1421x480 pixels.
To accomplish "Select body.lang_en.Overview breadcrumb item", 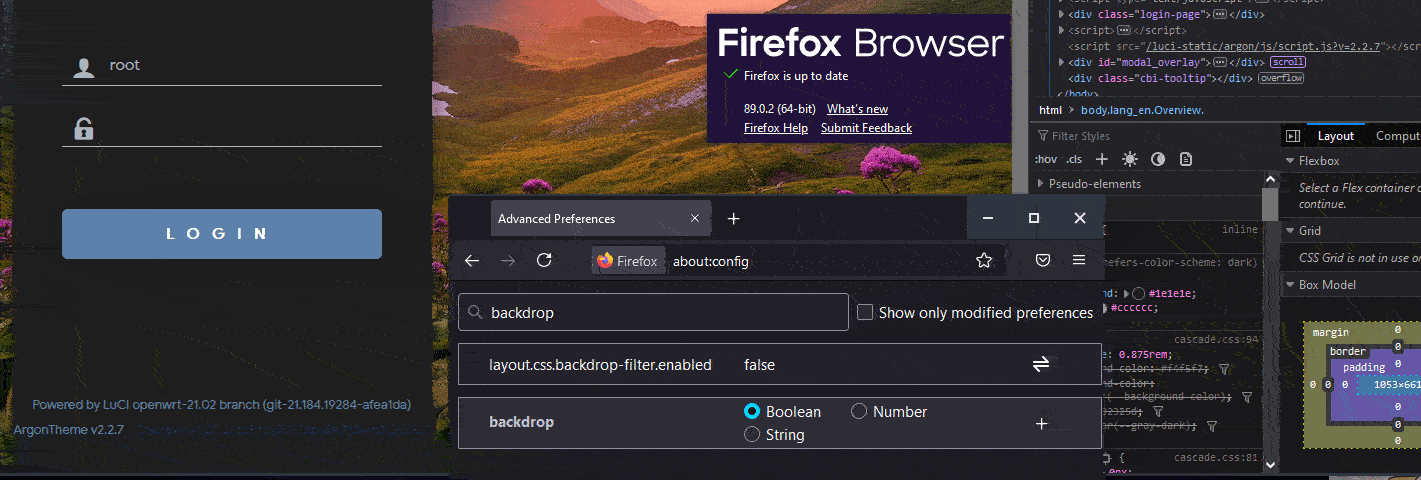I will (x=1142, y=110).
